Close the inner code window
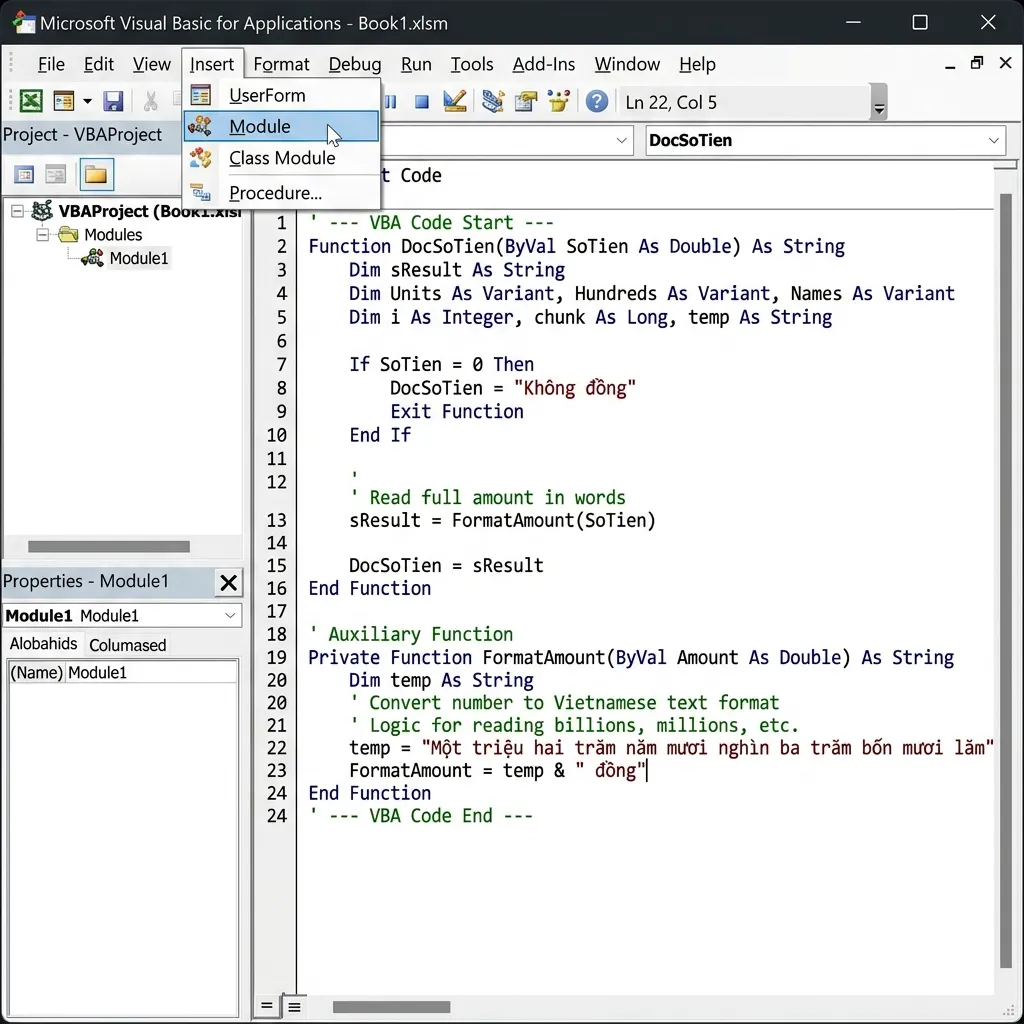 (x=1006, y=63)
